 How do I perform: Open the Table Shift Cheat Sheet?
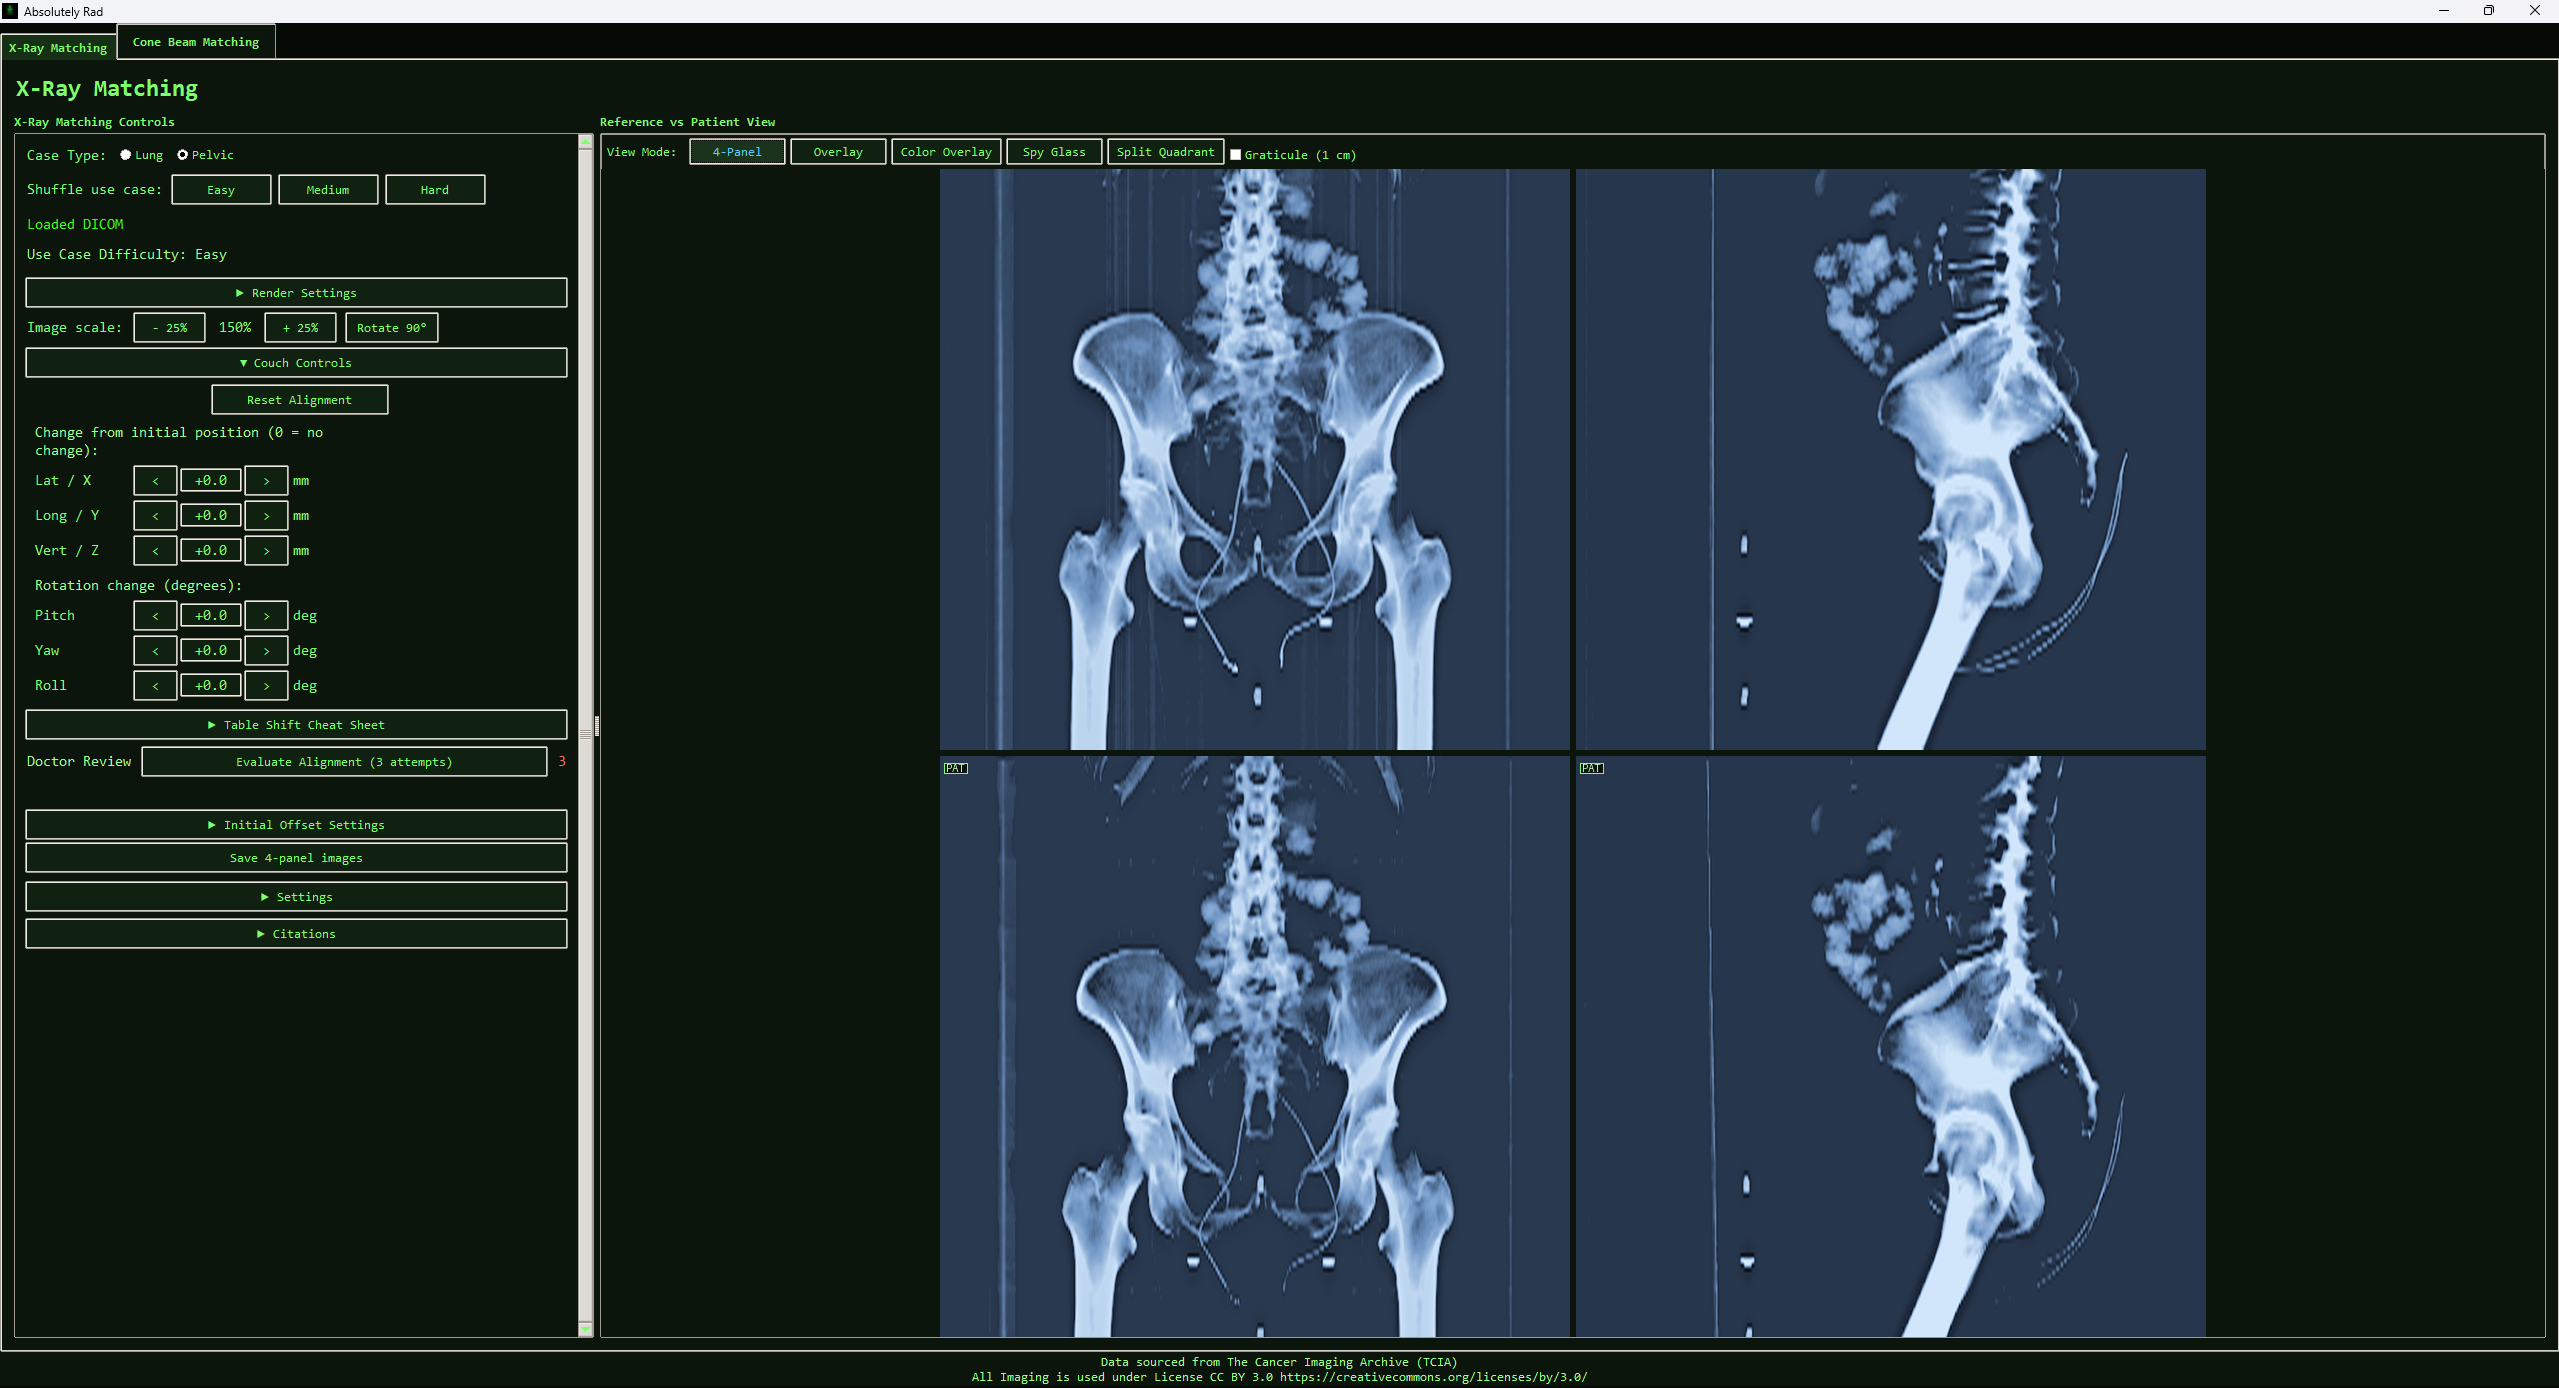[x=296, y=724]
